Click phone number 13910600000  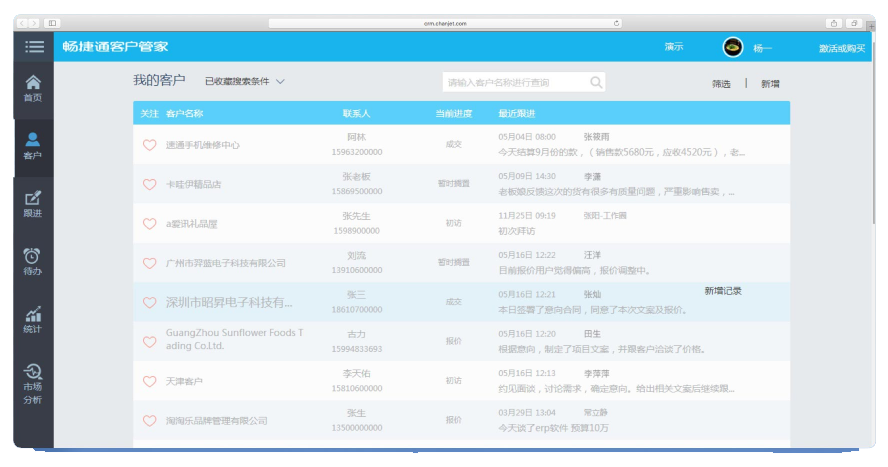coord(357,270)
